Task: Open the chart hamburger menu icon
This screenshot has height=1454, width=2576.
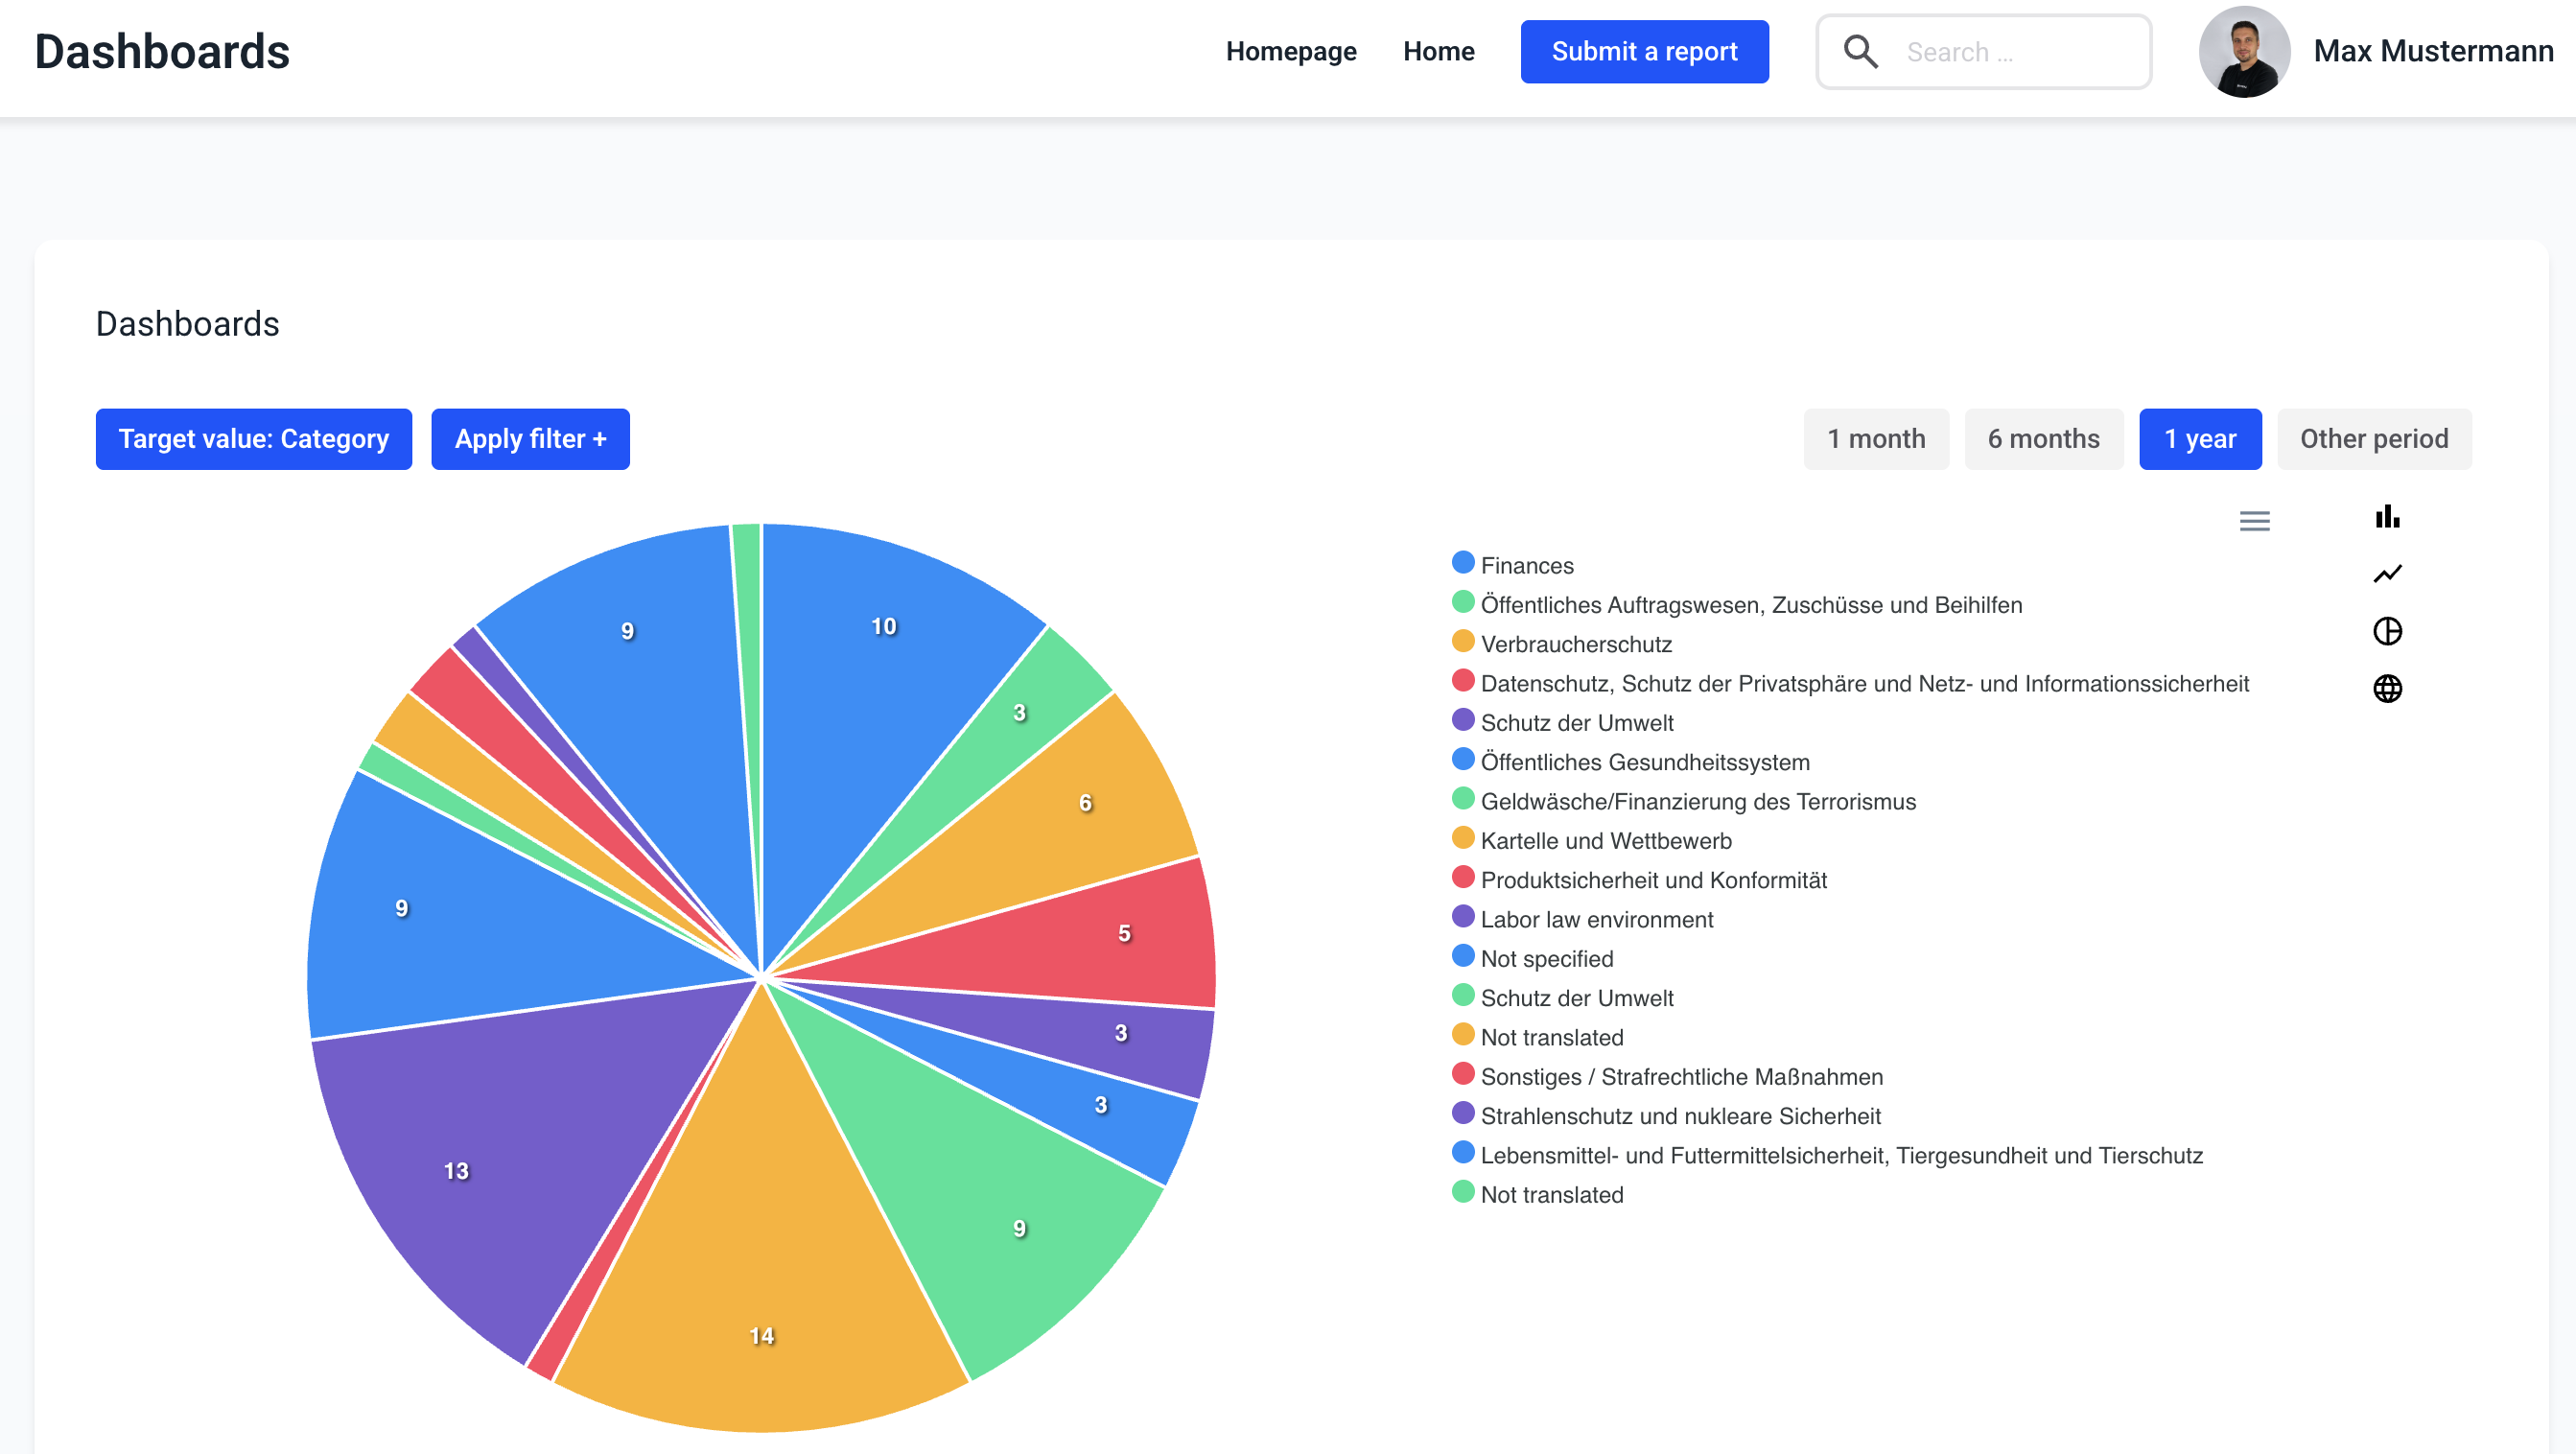Action: (x=2254, y=521)
